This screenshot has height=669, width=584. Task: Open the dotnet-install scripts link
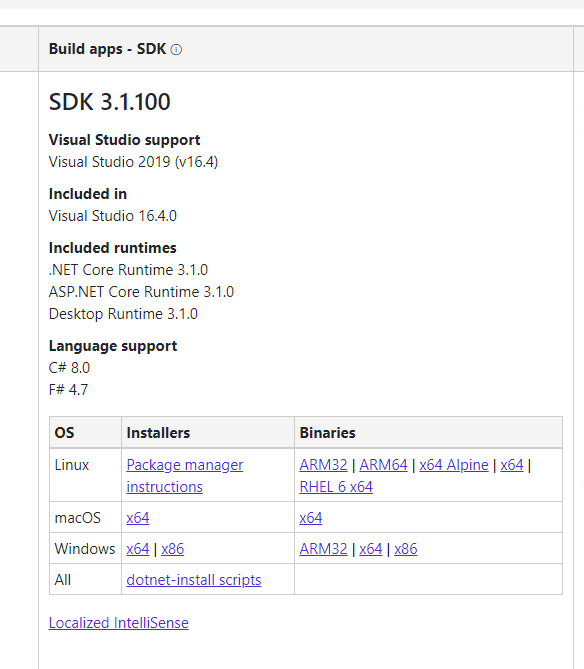pyautogui.click(x=194, y=580)
